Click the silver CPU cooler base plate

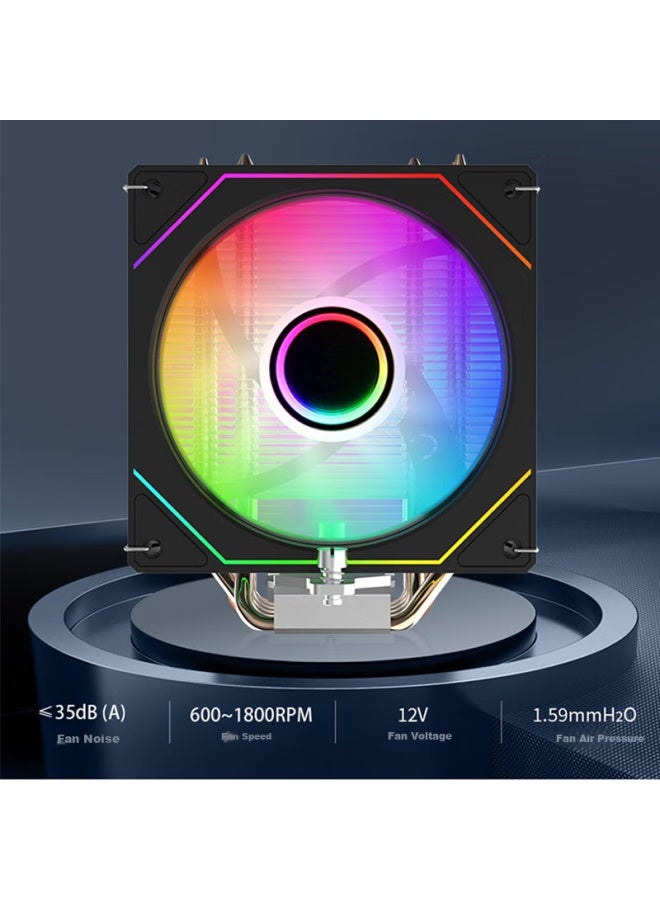point(332,613)
